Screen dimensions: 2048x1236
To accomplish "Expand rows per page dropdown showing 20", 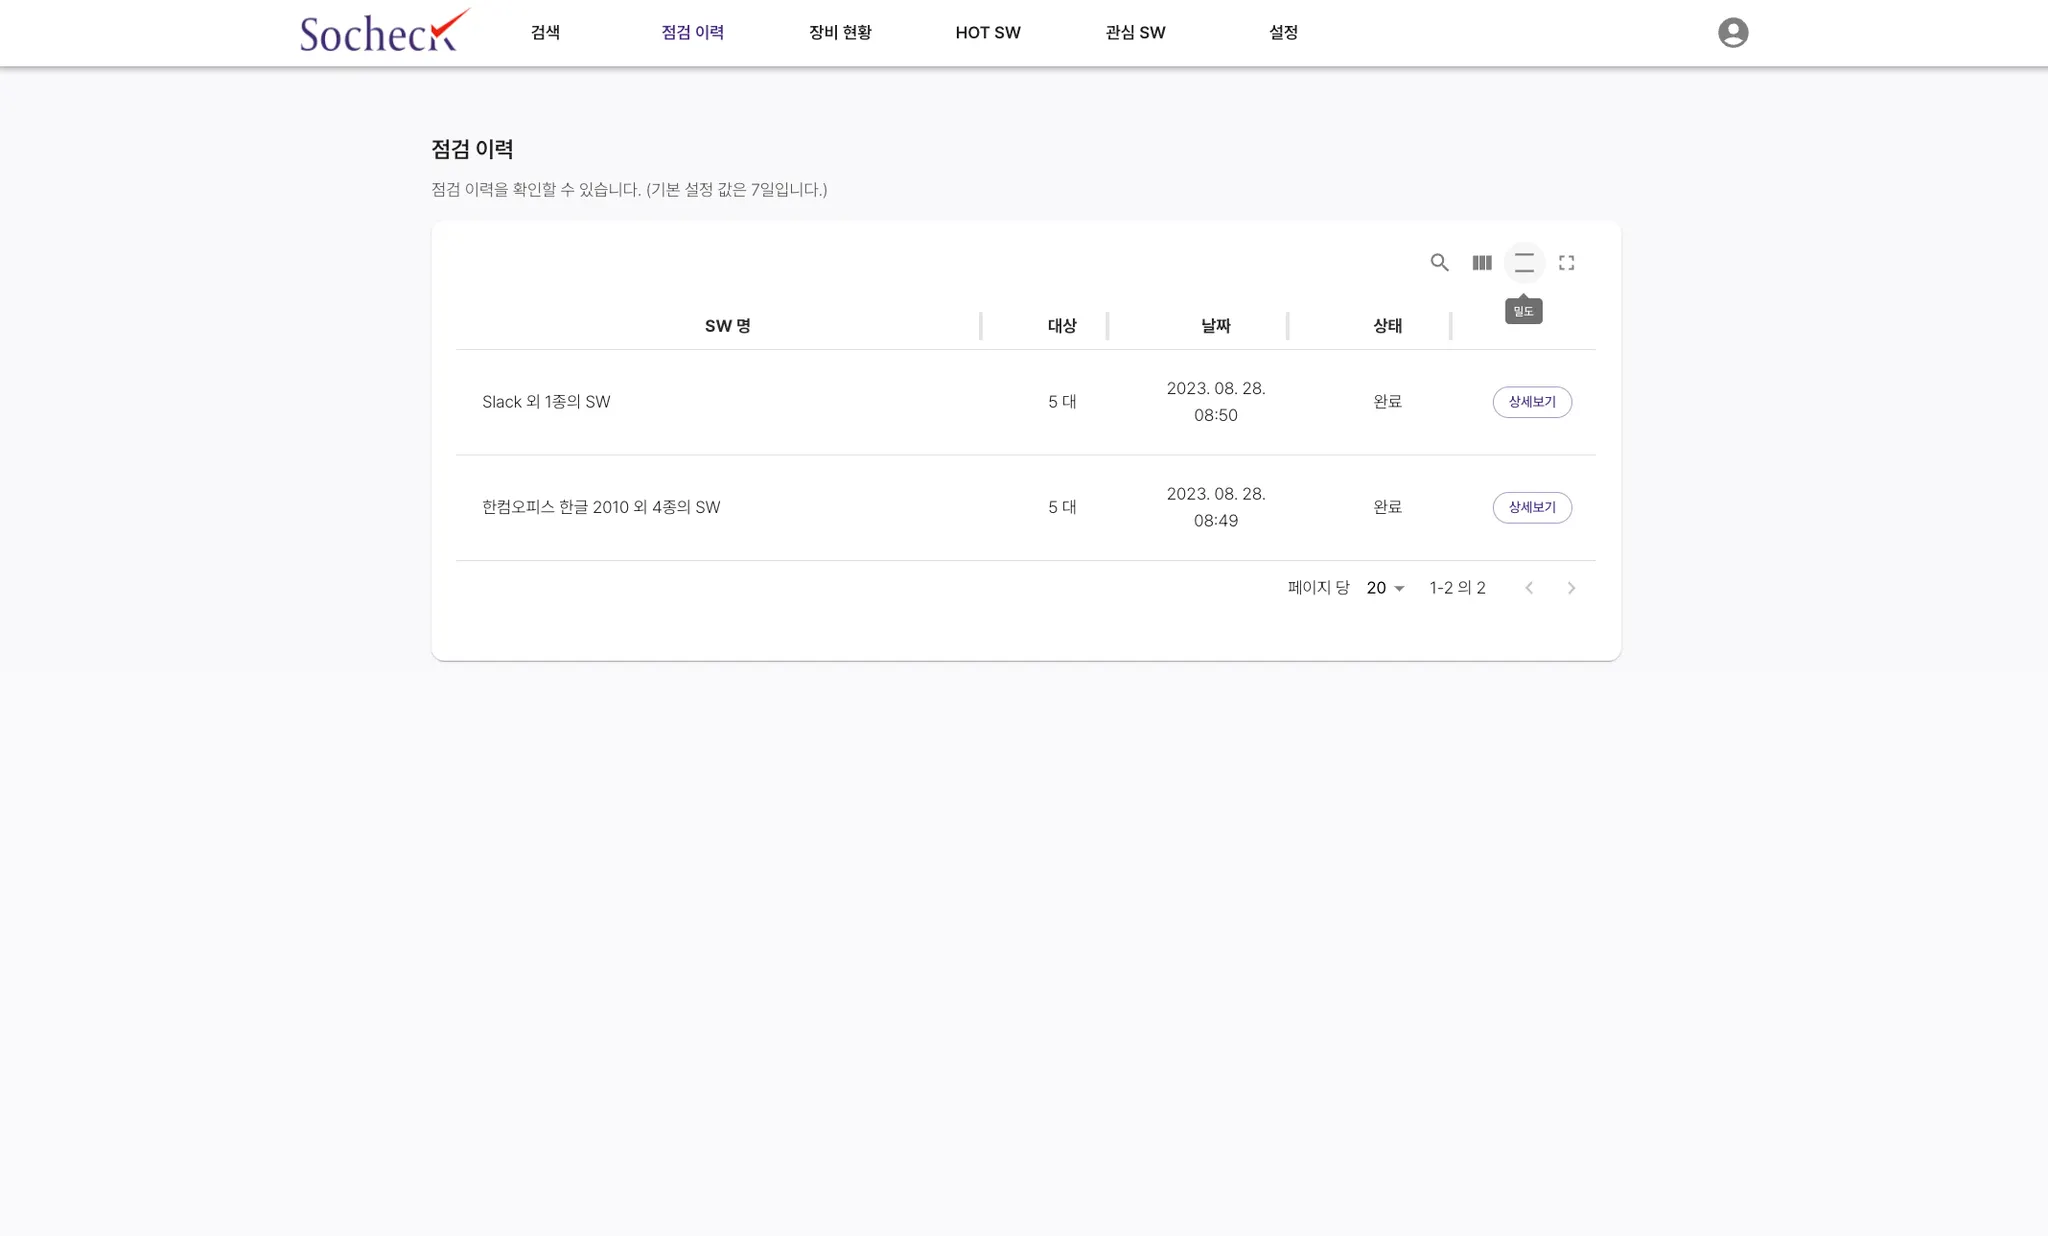I will click(x=1385, y=588).
